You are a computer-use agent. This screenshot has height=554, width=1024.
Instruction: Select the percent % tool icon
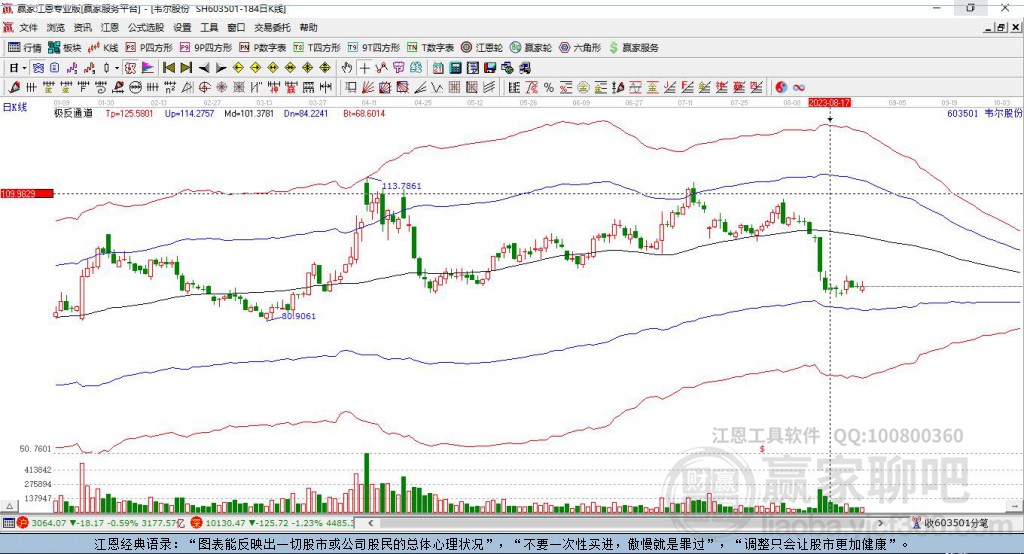pyautogui.click(x=549, y=88)
